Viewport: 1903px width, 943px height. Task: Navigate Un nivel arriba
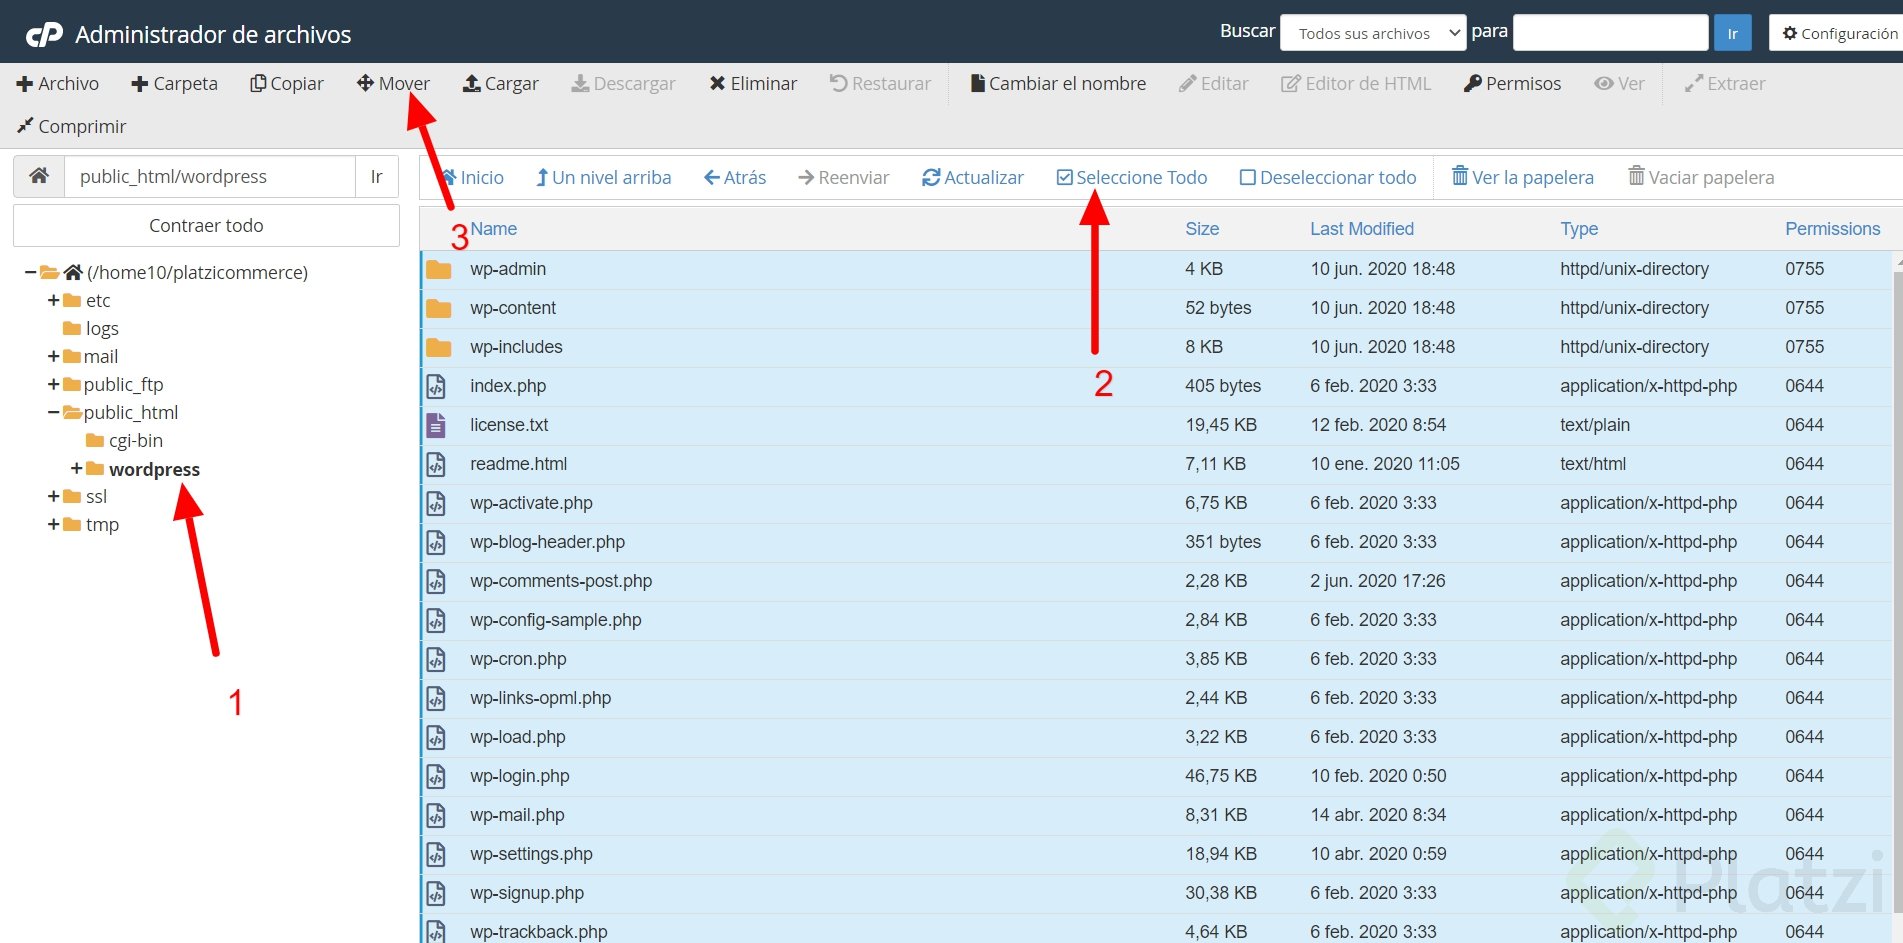pos(603,177)
